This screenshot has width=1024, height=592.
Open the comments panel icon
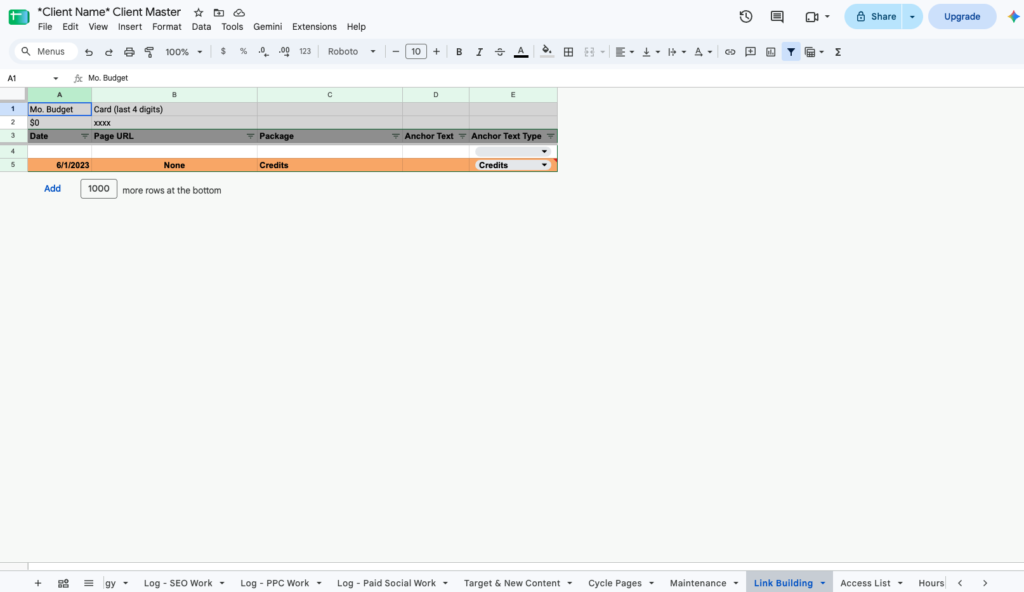pyautogui.click(x=777, y=17)
